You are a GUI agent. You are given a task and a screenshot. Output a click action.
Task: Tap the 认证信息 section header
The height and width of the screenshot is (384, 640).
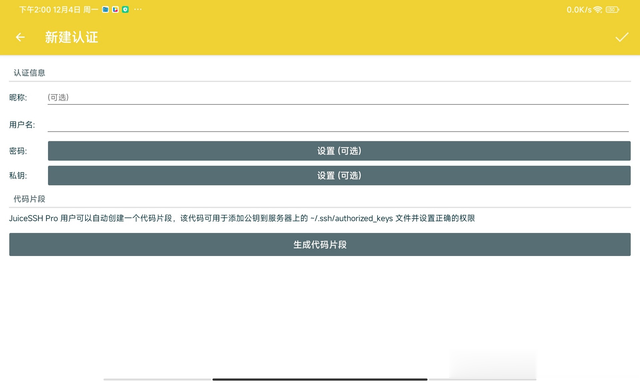[x=29, y=73]
